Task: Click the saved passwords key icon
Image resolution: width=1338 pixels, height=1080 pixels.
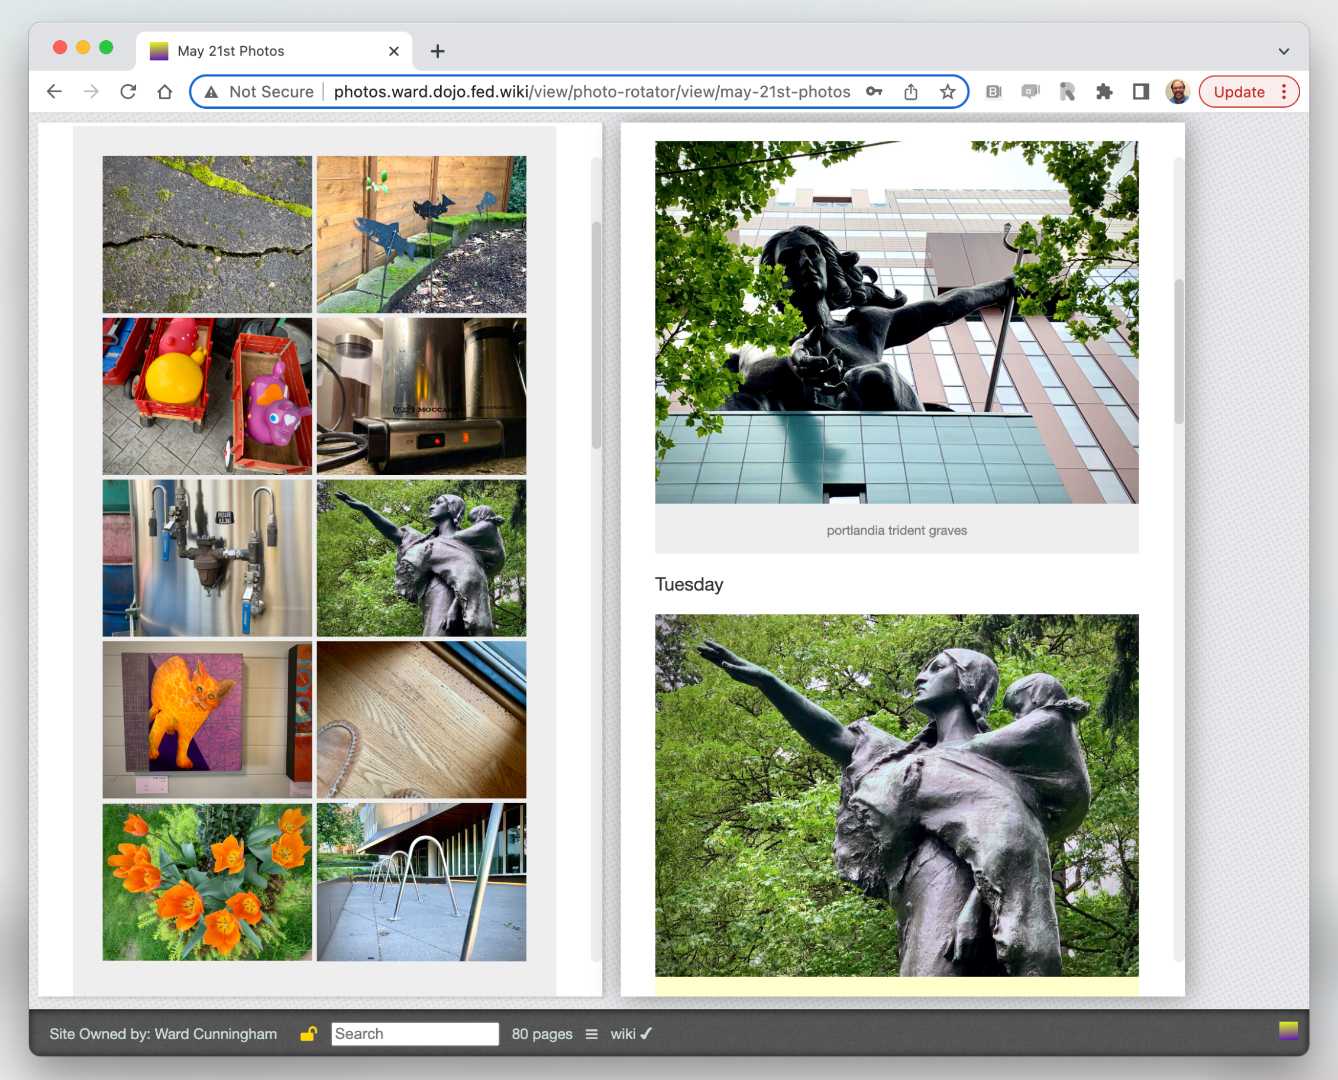Action: 874,92
